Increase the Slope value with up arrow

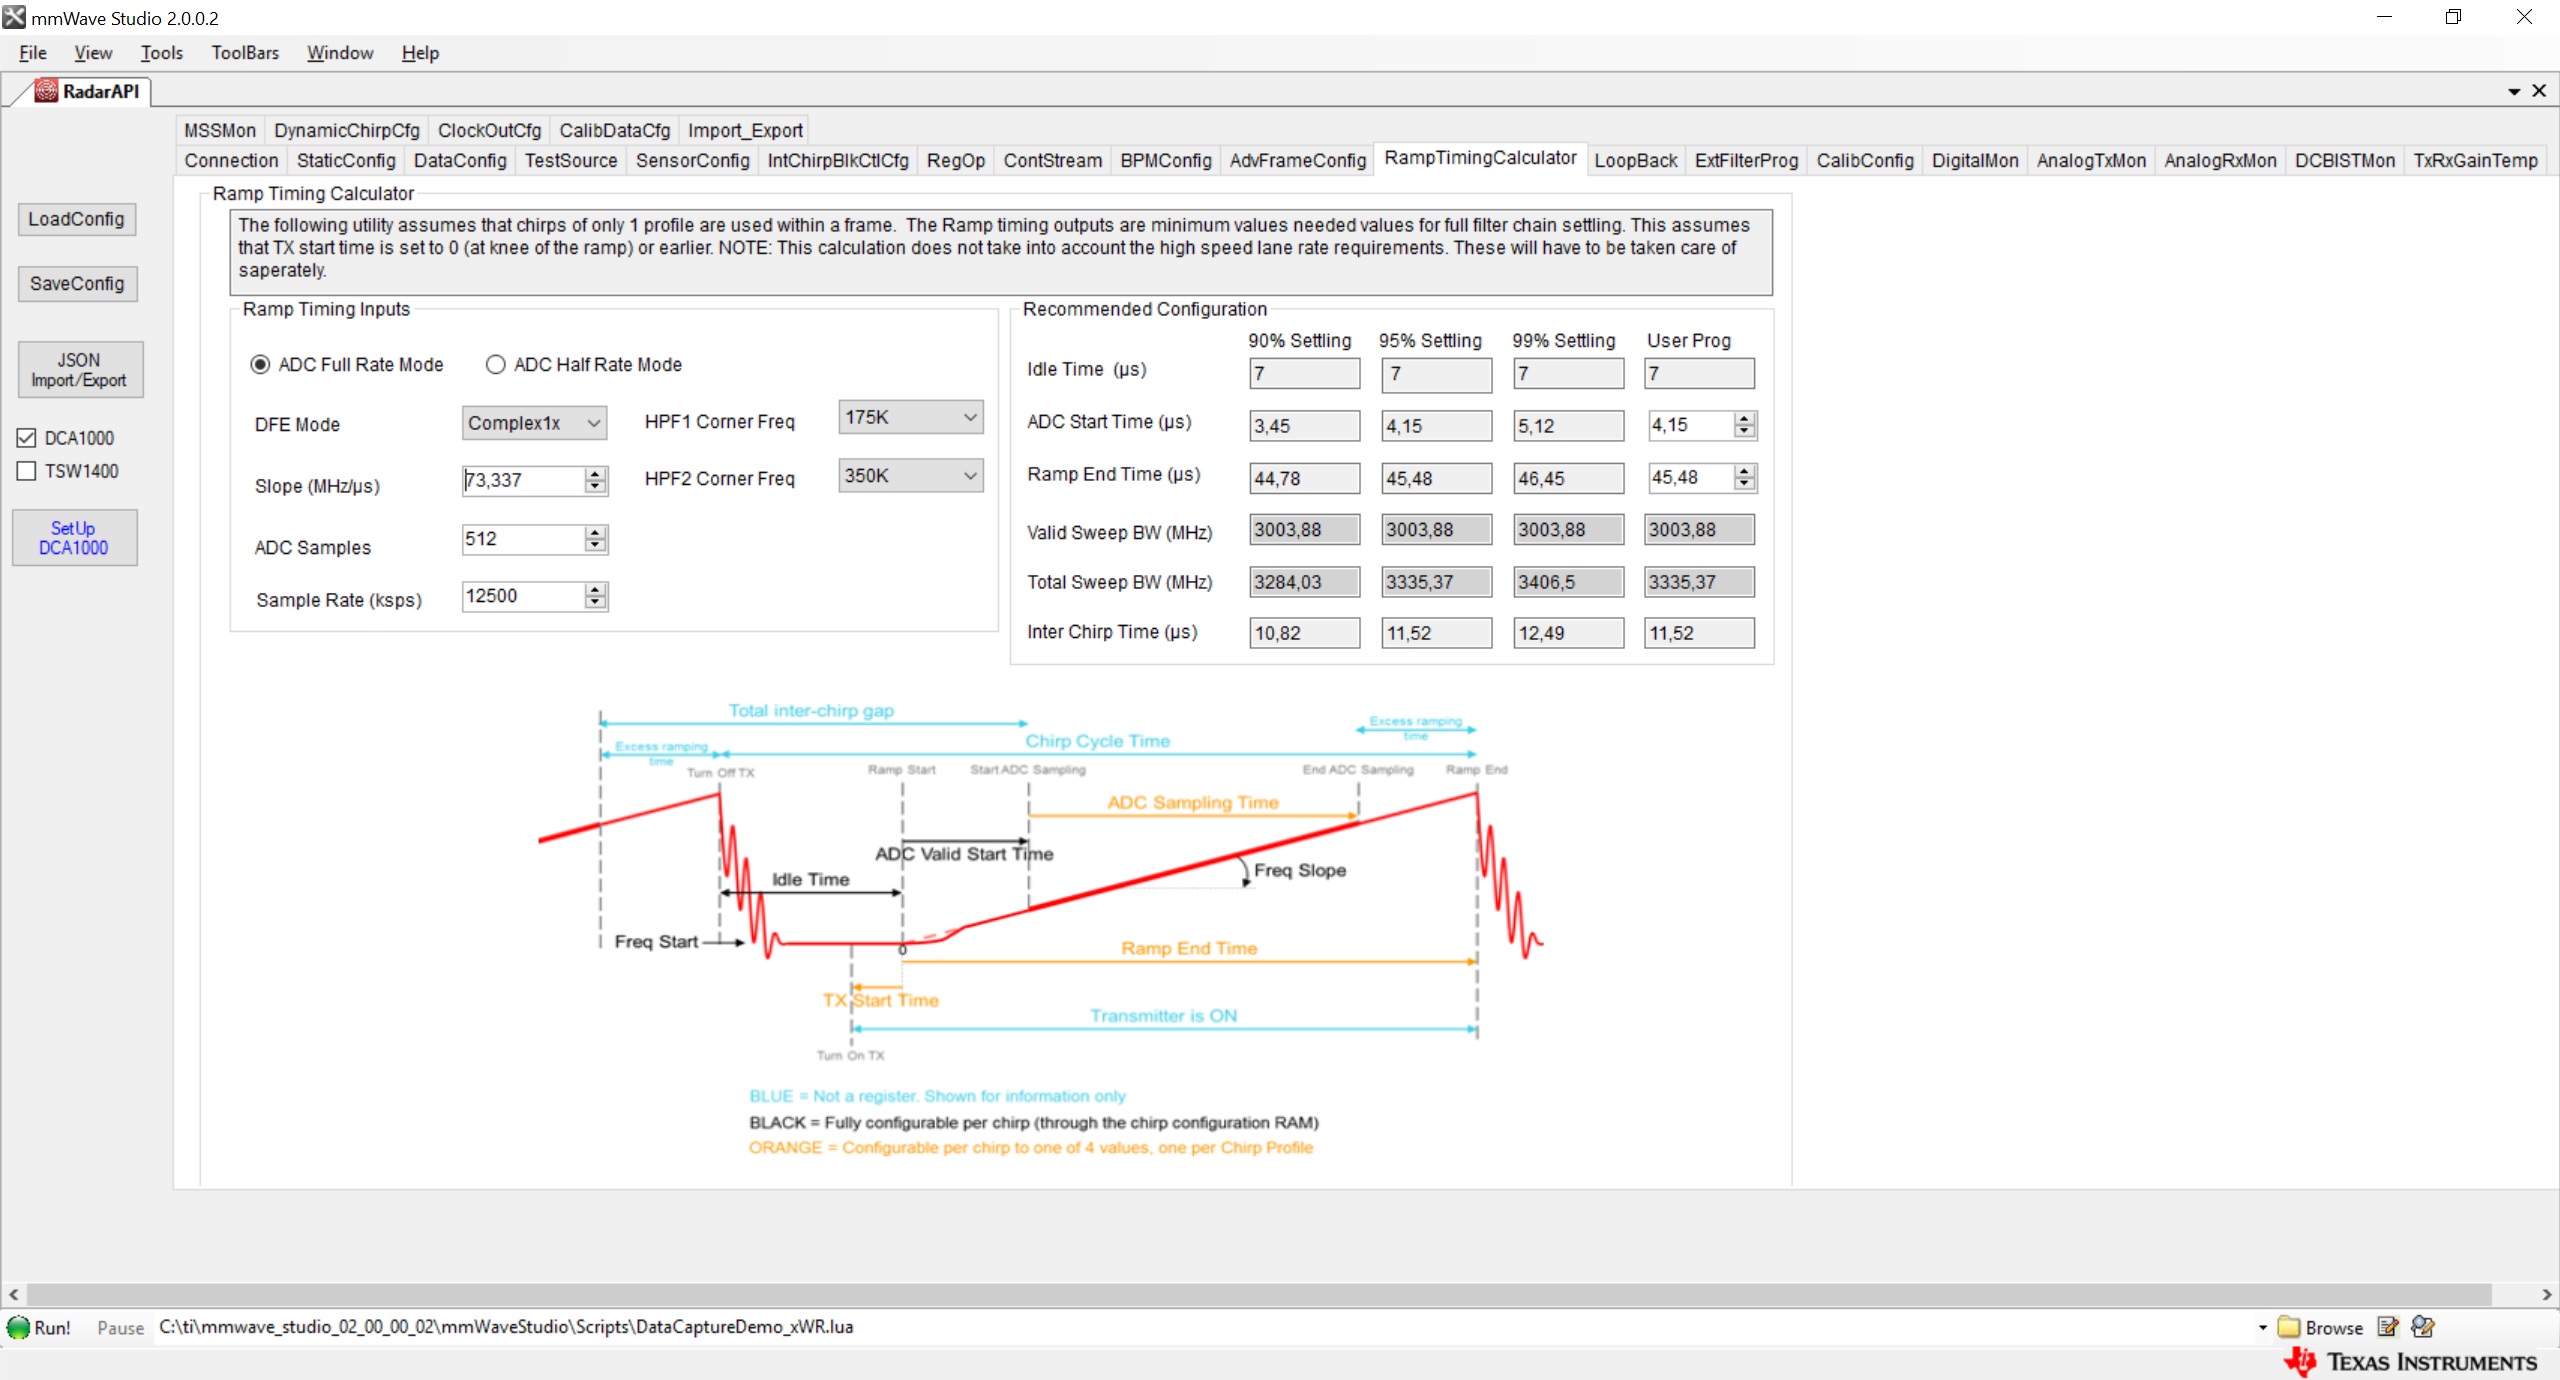(x=596, y=474)
